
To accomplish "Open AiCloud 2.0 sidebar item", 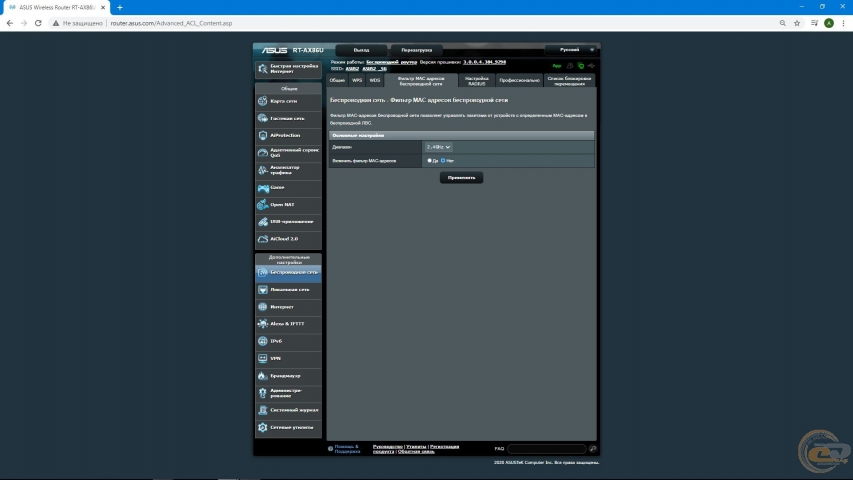I will 288,239.
